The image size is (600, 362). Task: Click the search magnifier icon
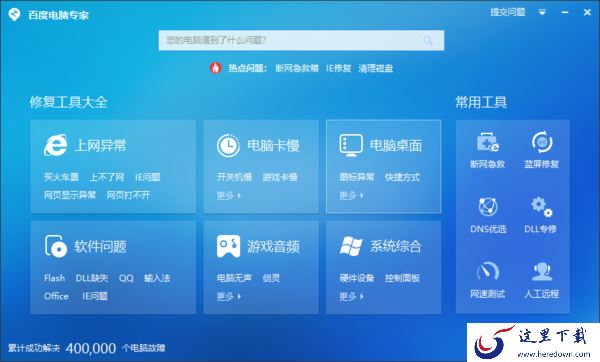tap(428, 40)
